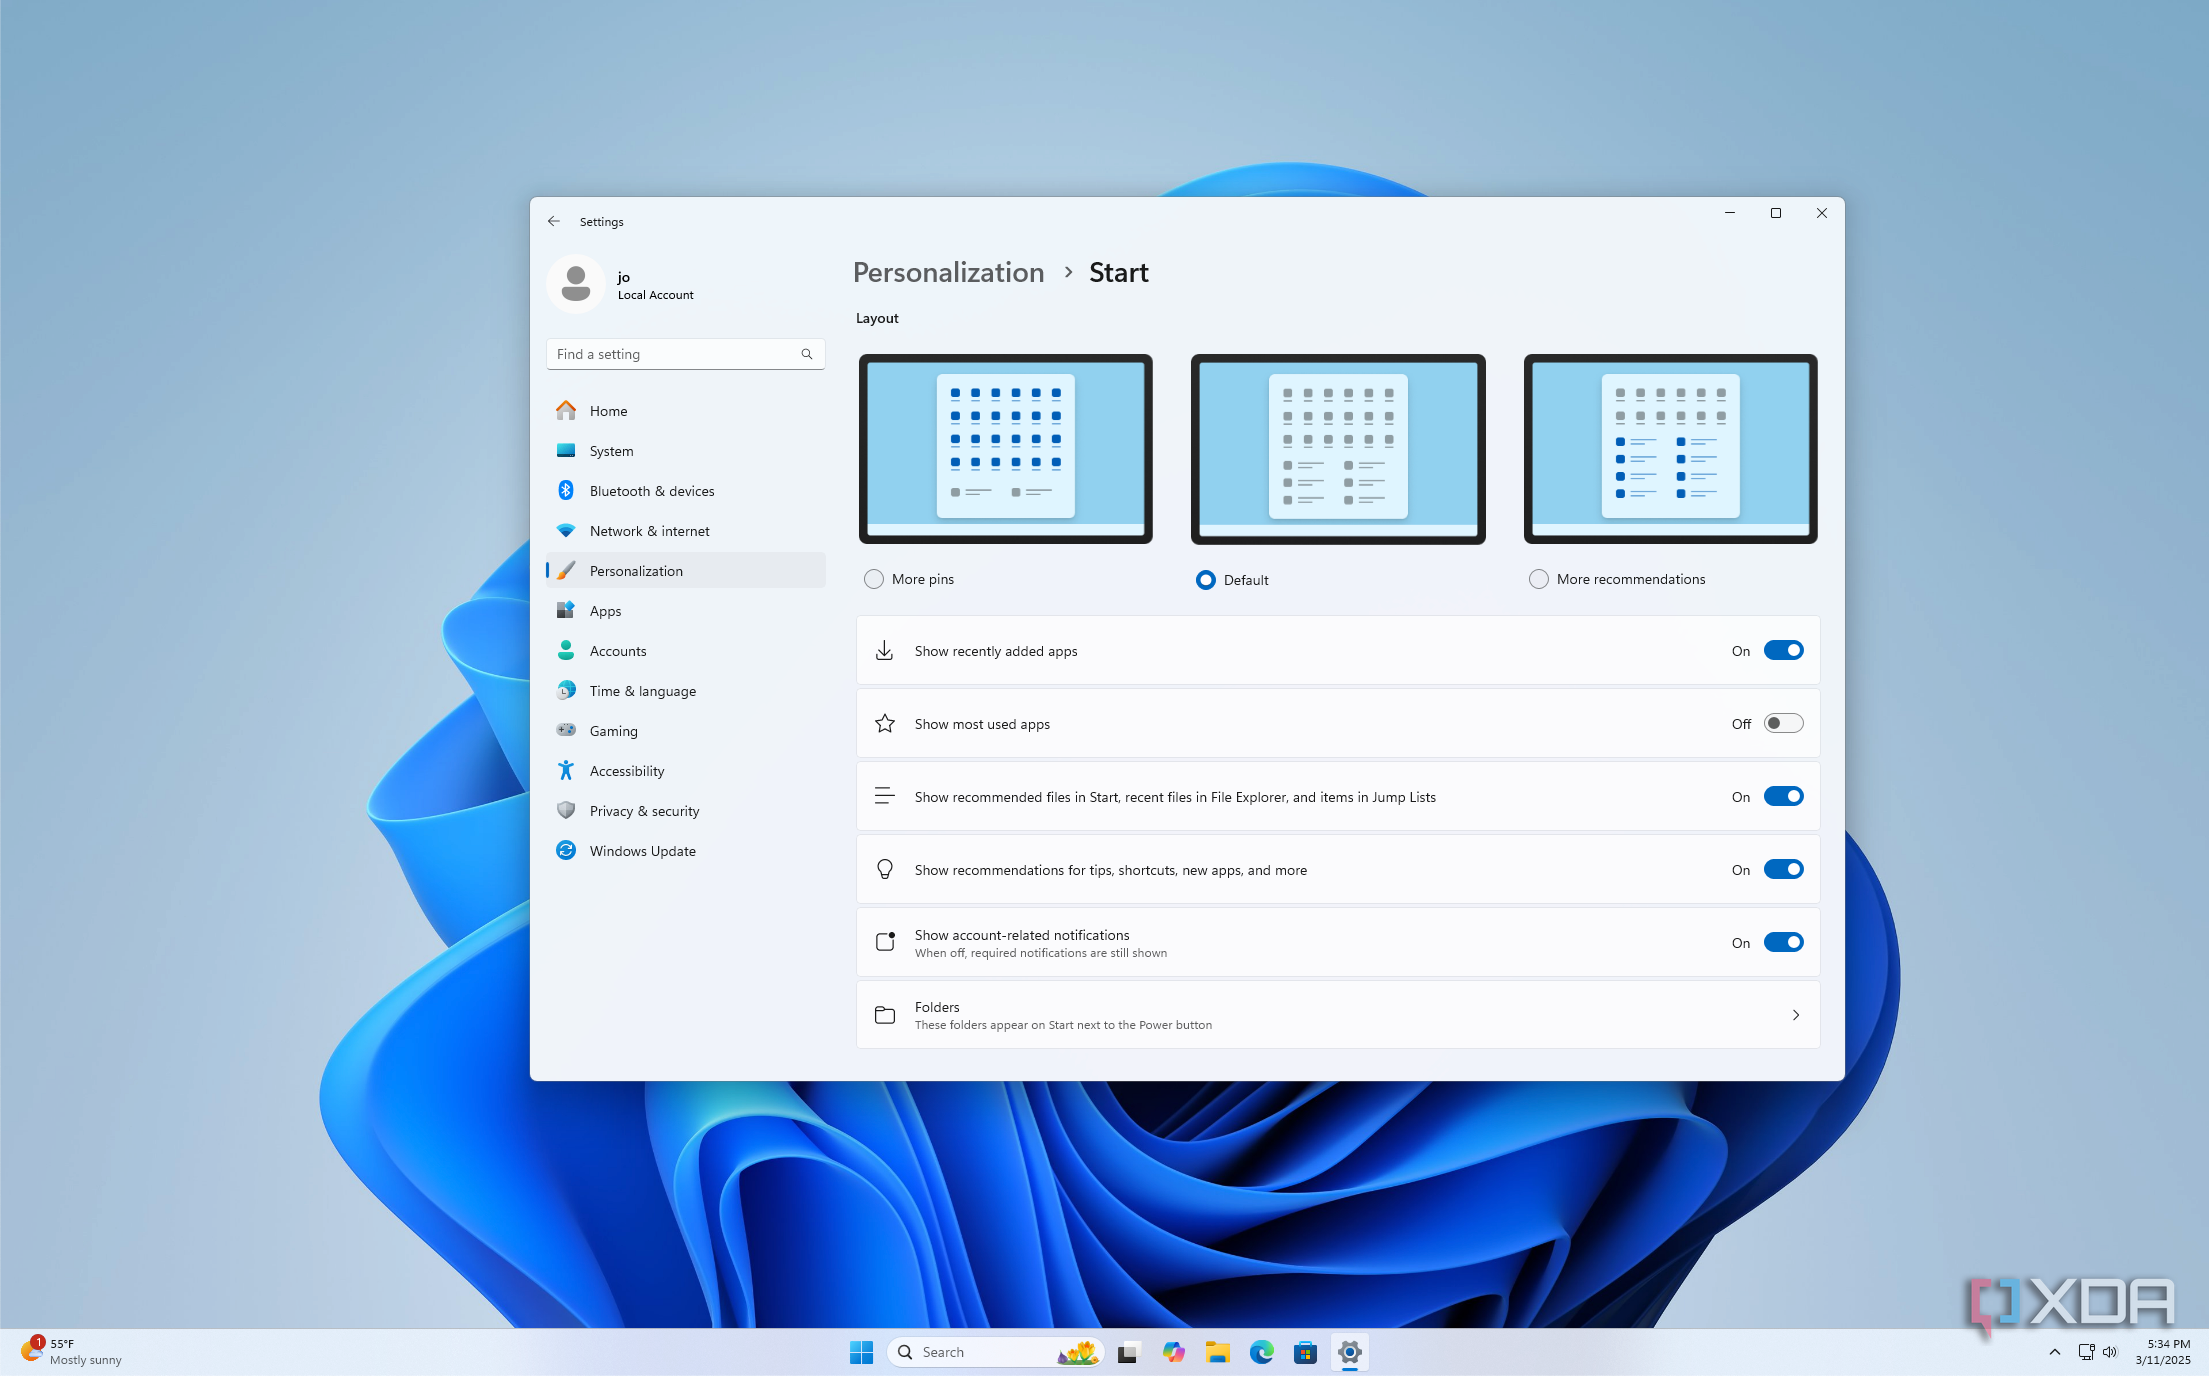Minimize the Settings window
The height and width of the screenshot is (1376, 2209).
coord(1730,213)
